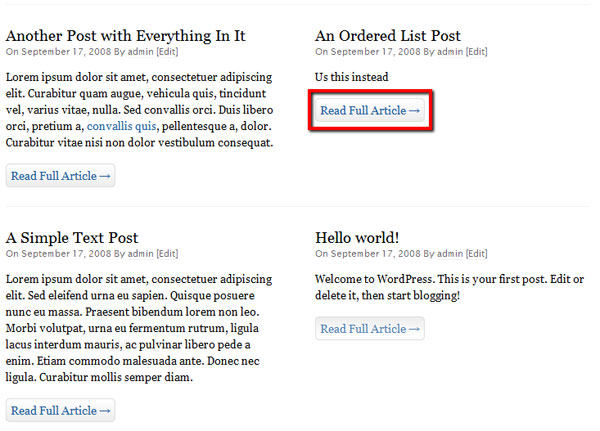Click [Edit] for A Simple Text Post

click(x=168, y=254)
